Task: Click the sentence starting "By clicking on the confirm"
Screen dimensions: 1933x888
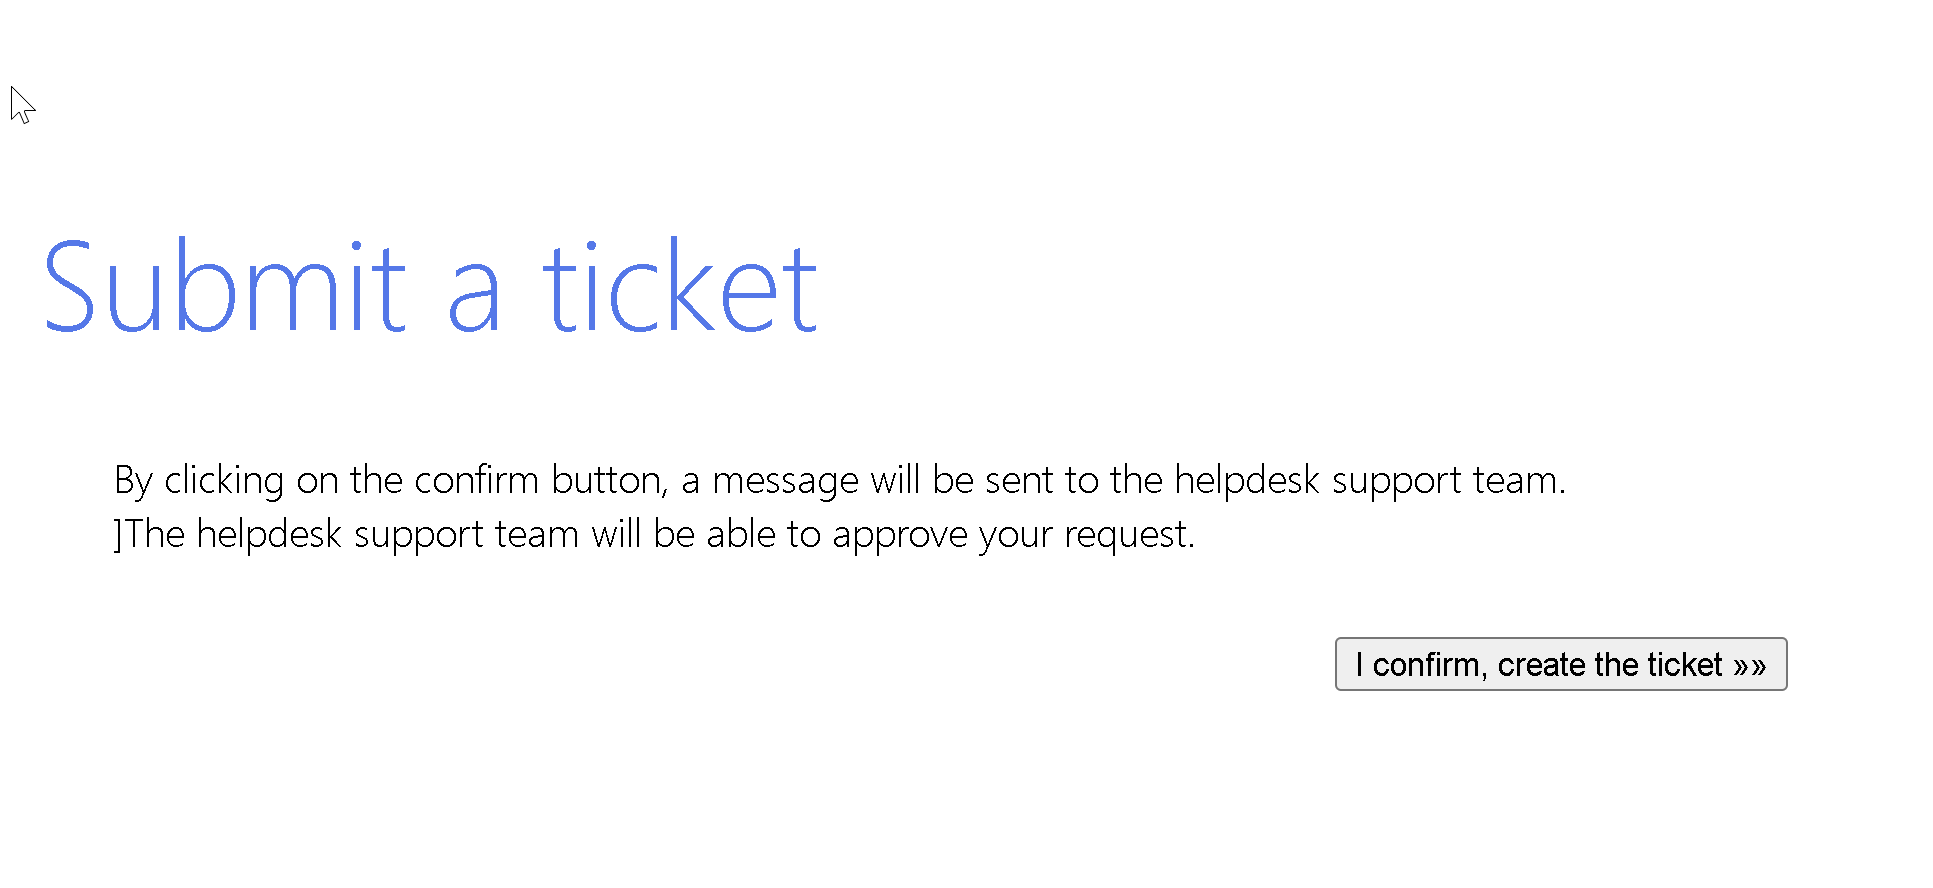Action: pyautogui.click(x=839, y=481)
